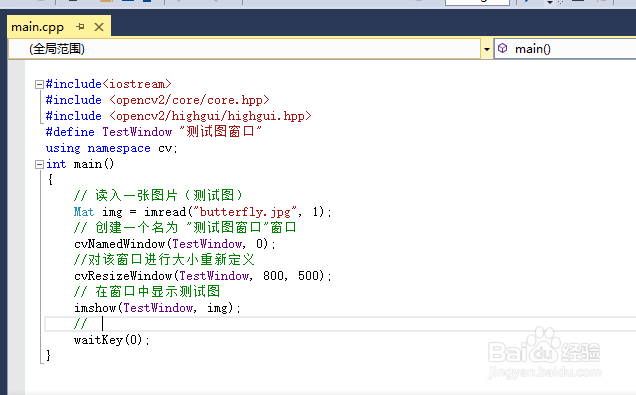Image resolution: width=636 pixels, height=395 pixels.
Task: Click the cvNamedWindow call line
Action: [x=175, y=244]
